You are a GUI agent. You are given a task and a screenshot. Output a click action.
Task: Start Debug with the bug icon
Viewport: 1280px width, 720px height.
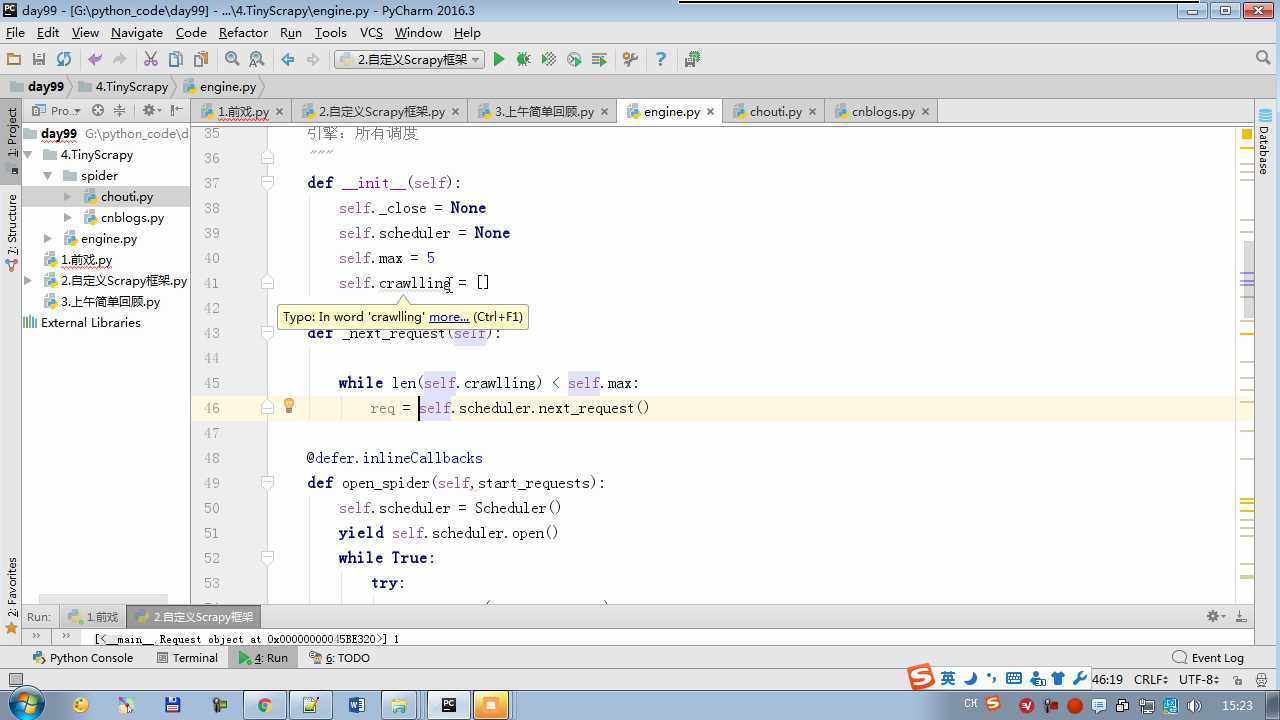[x=523, y=60]
